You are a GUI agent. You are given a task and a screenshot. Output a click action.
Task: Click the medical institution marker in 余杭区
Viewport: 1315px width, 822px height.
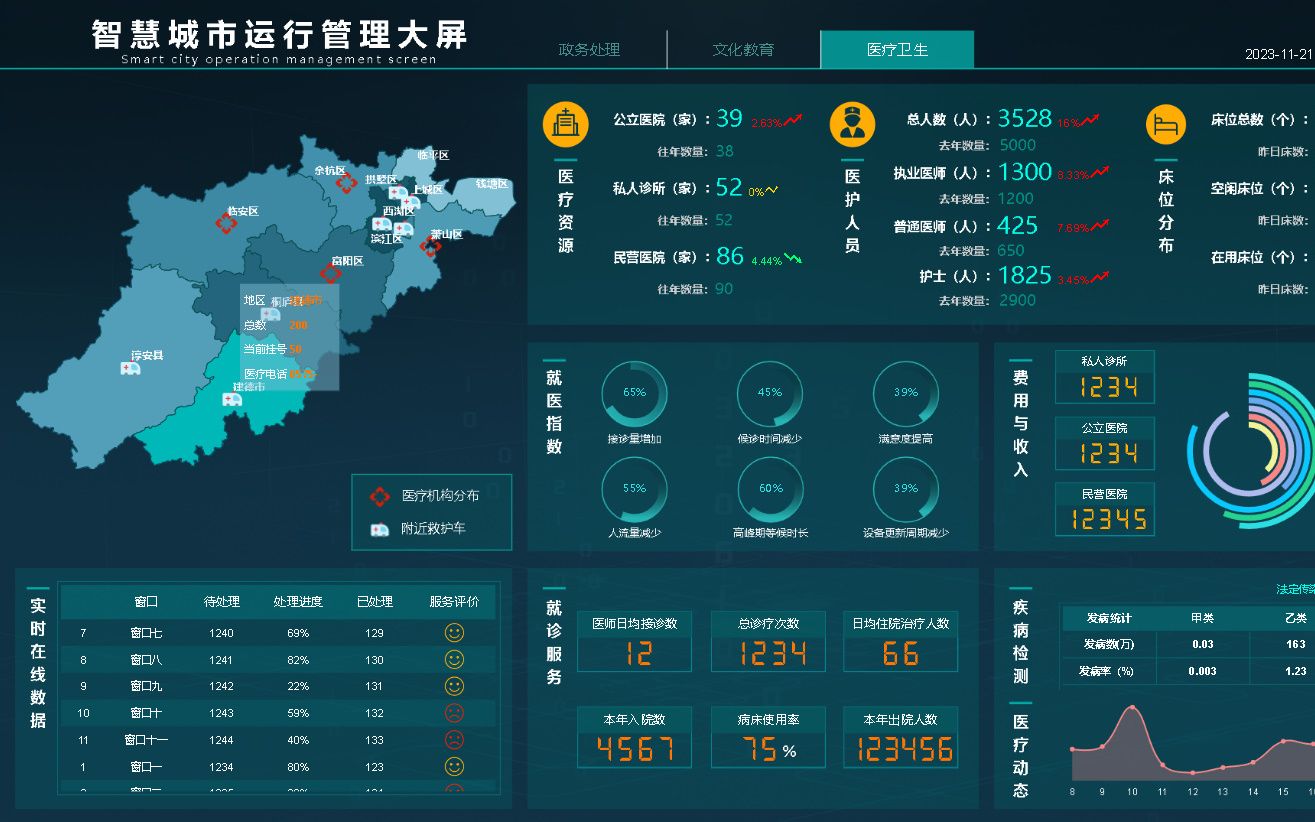[x=346, y=183]
